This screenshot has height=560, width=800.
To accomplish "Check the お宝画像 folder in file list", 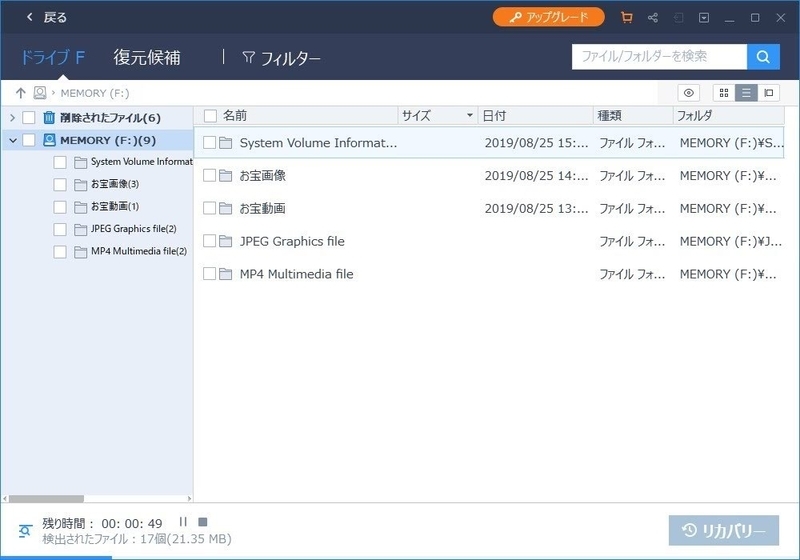I will point(209,175).
